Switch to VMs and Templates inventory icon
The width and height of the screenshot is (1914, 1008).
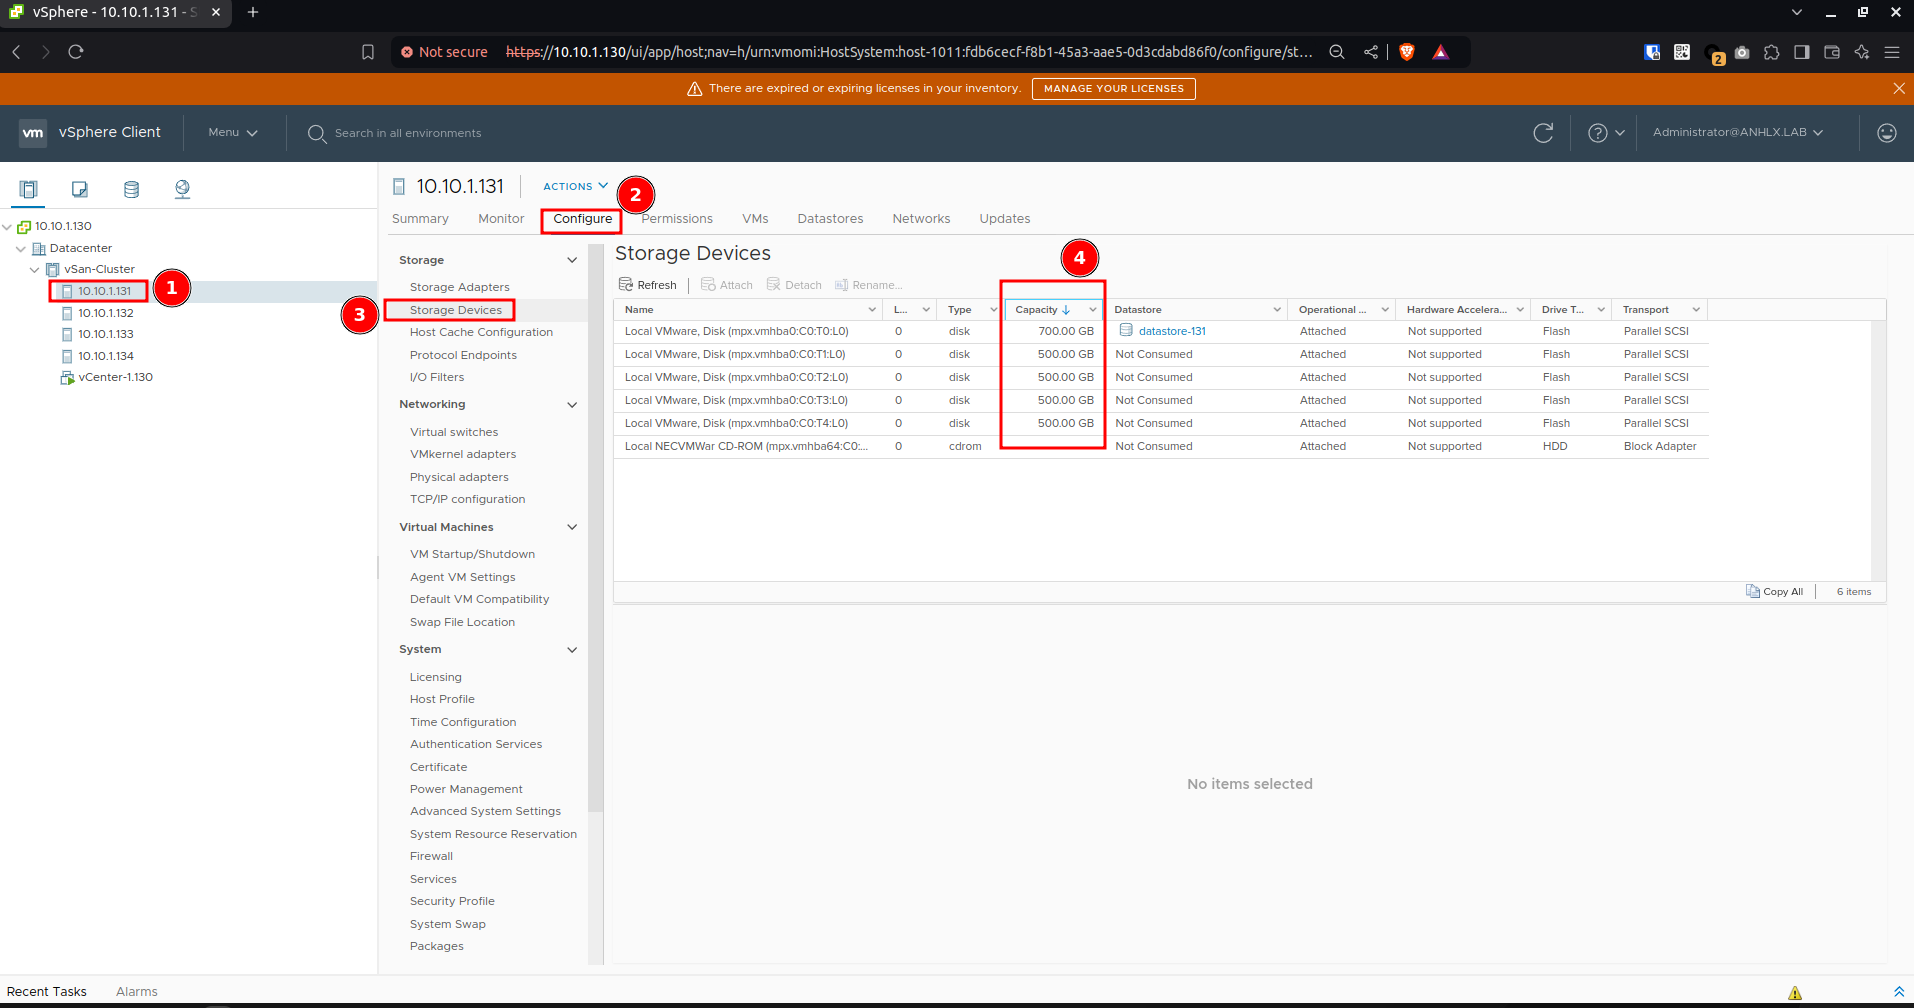point(80,189)
